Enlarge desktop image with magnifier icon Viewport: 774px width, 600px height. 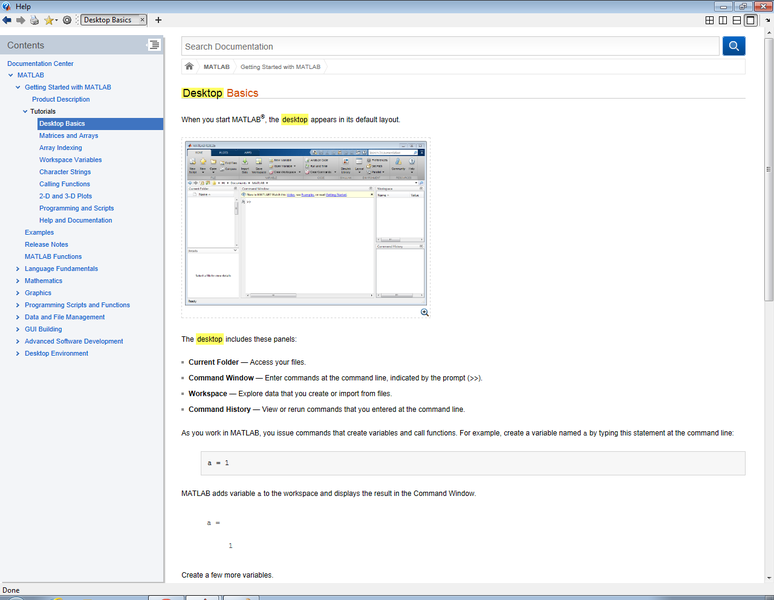pos(425,312)
